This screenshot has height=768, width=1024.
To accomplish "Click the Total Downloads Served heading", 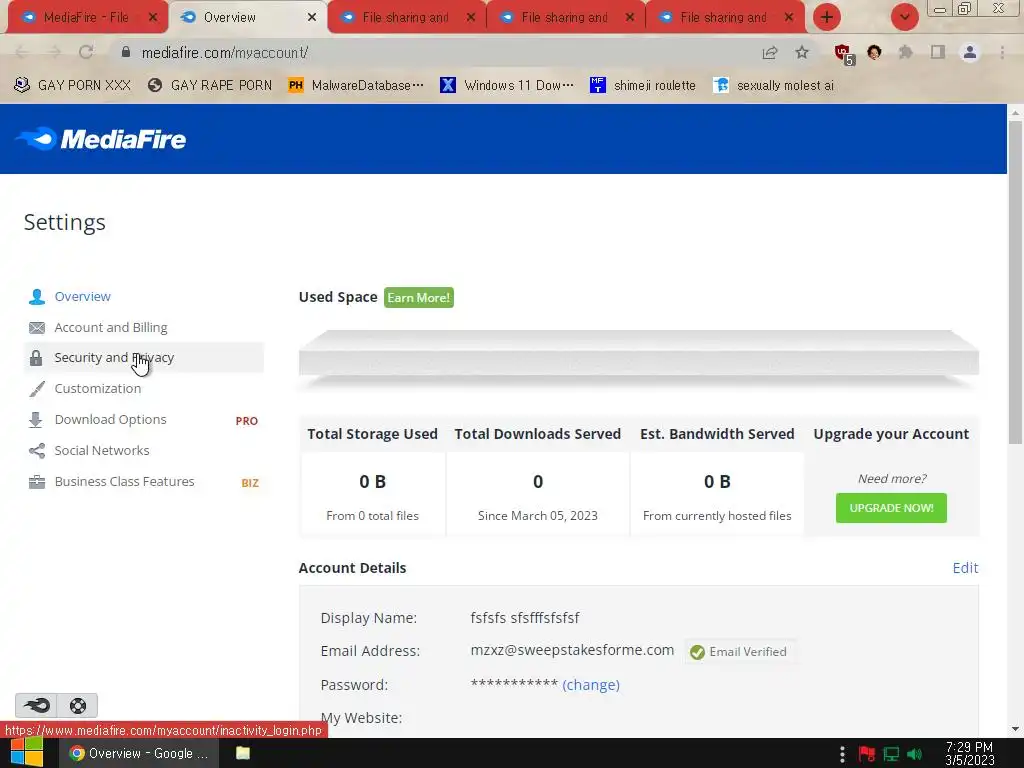I will (537, 434).
